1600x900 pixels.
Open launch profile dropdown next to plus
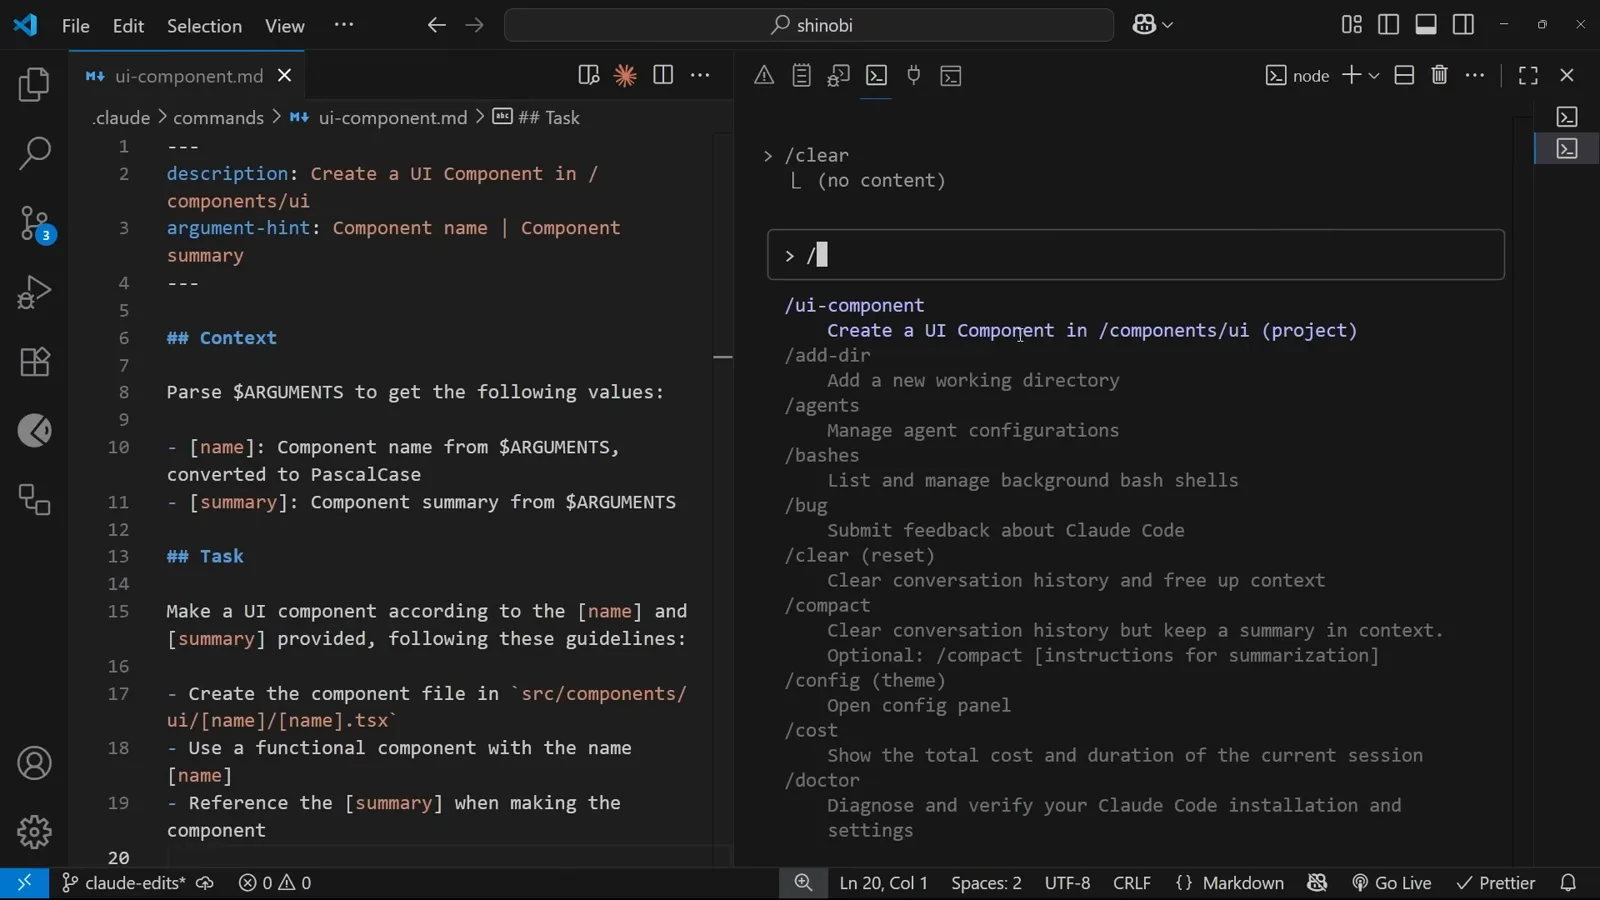pos(1374,76)
